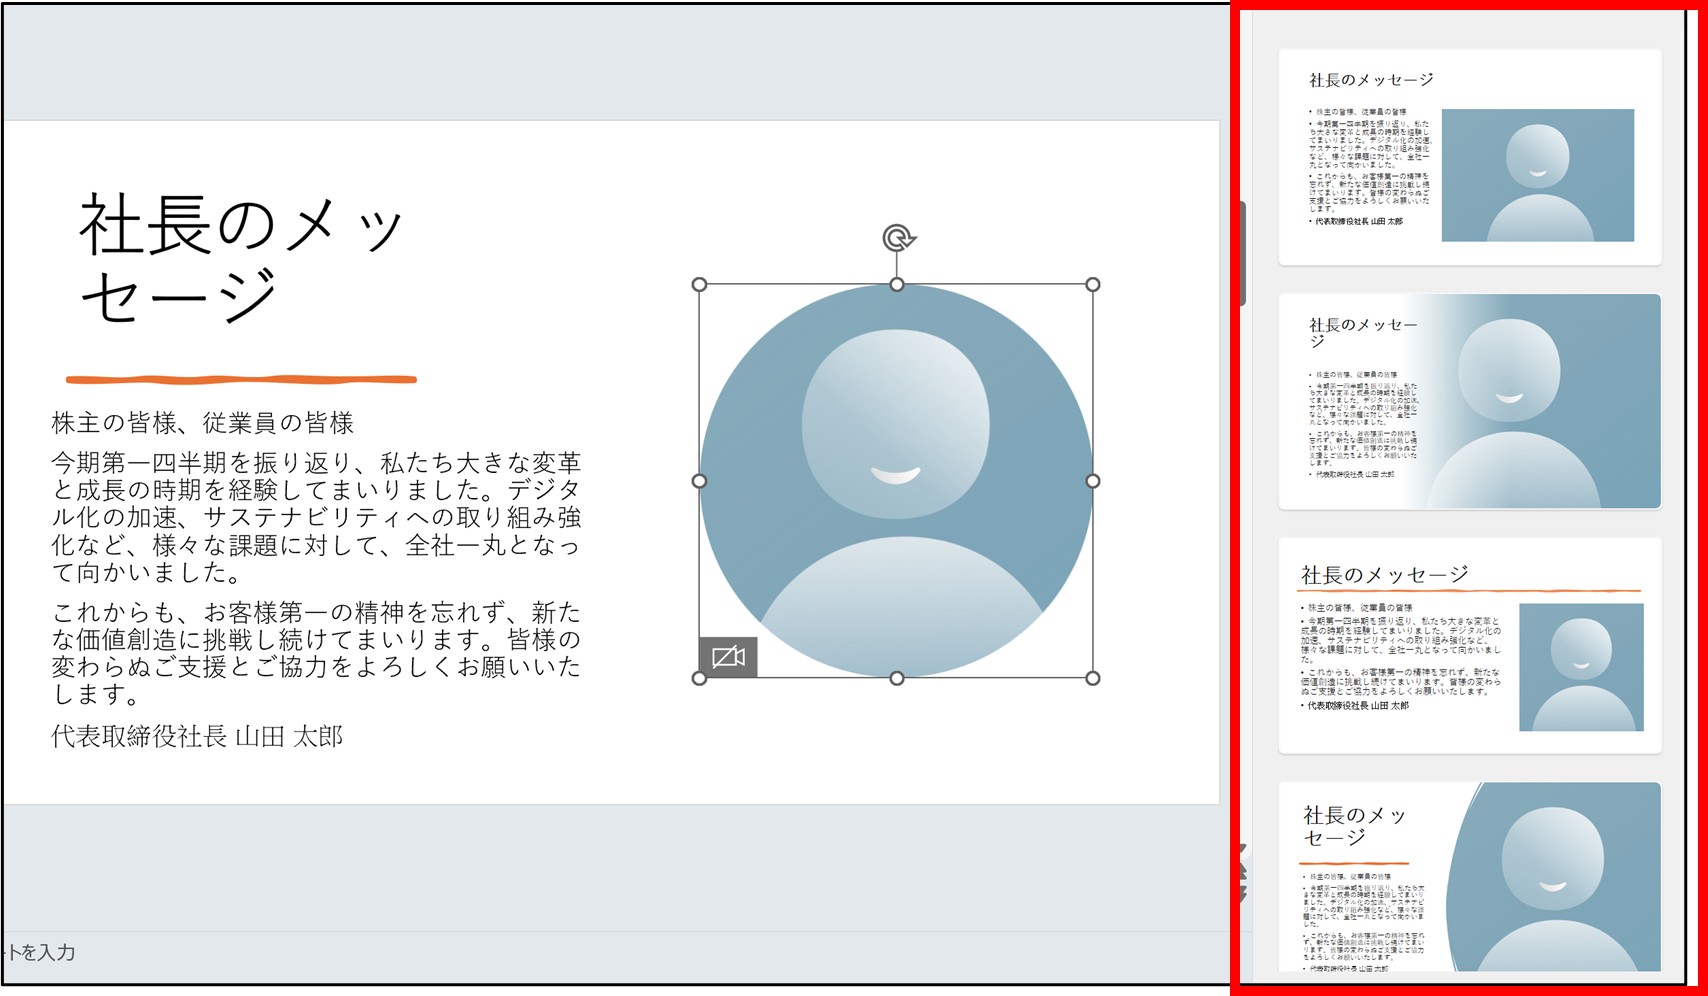Click the top-left corner handle of the picture
Image resolution: width=1708 pixels, height=996 pixels.
tap(699, 284)
